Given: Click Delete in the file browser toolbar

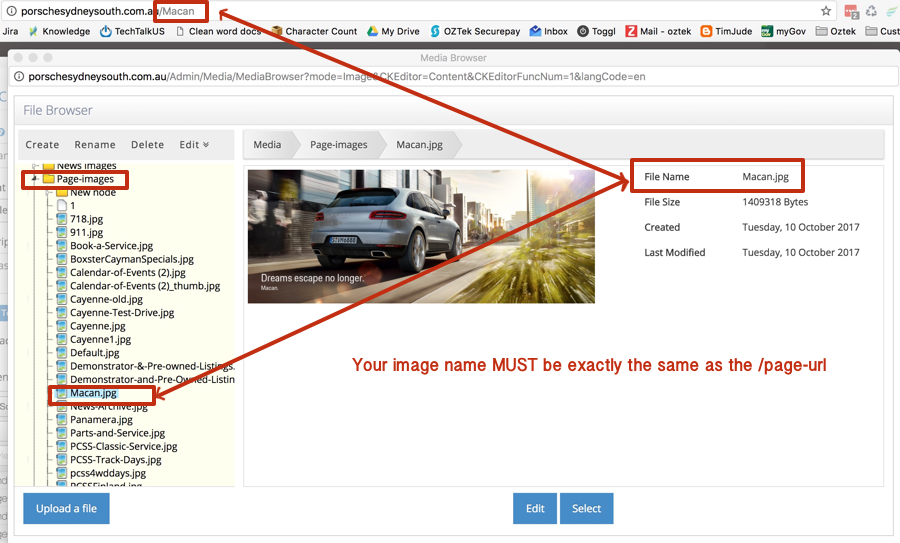Looking at the screenshot, I should [147, 144].
